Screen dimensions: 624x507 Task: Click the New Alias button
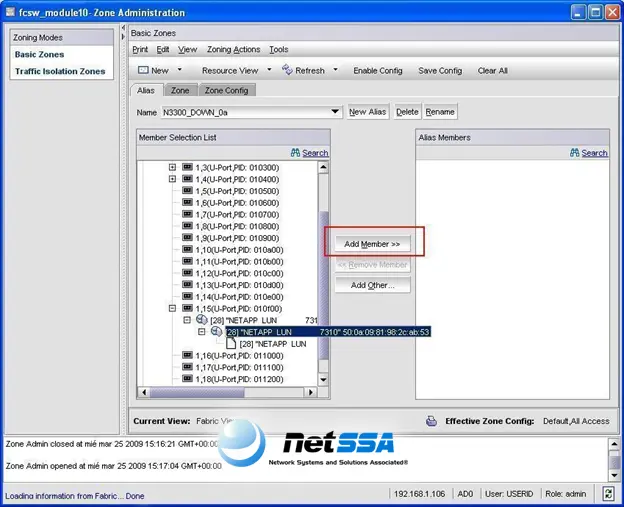tap(368, 112)
